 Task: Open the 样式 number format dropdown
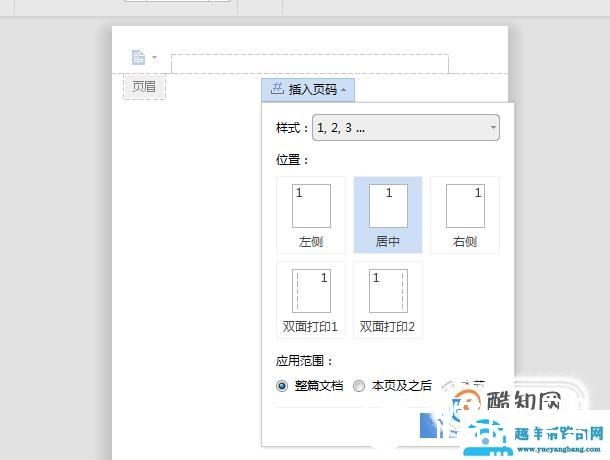(x=406, y=128)
